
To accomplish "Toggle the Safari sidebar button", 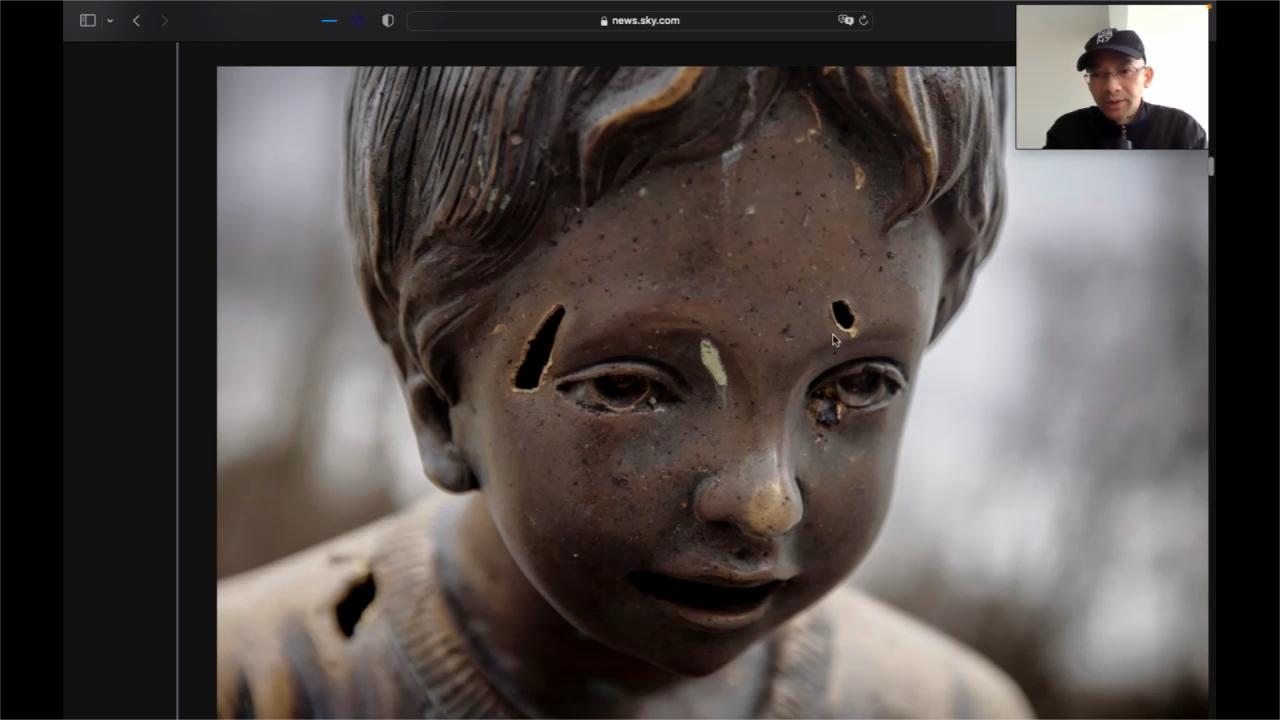I will point(88,20).
